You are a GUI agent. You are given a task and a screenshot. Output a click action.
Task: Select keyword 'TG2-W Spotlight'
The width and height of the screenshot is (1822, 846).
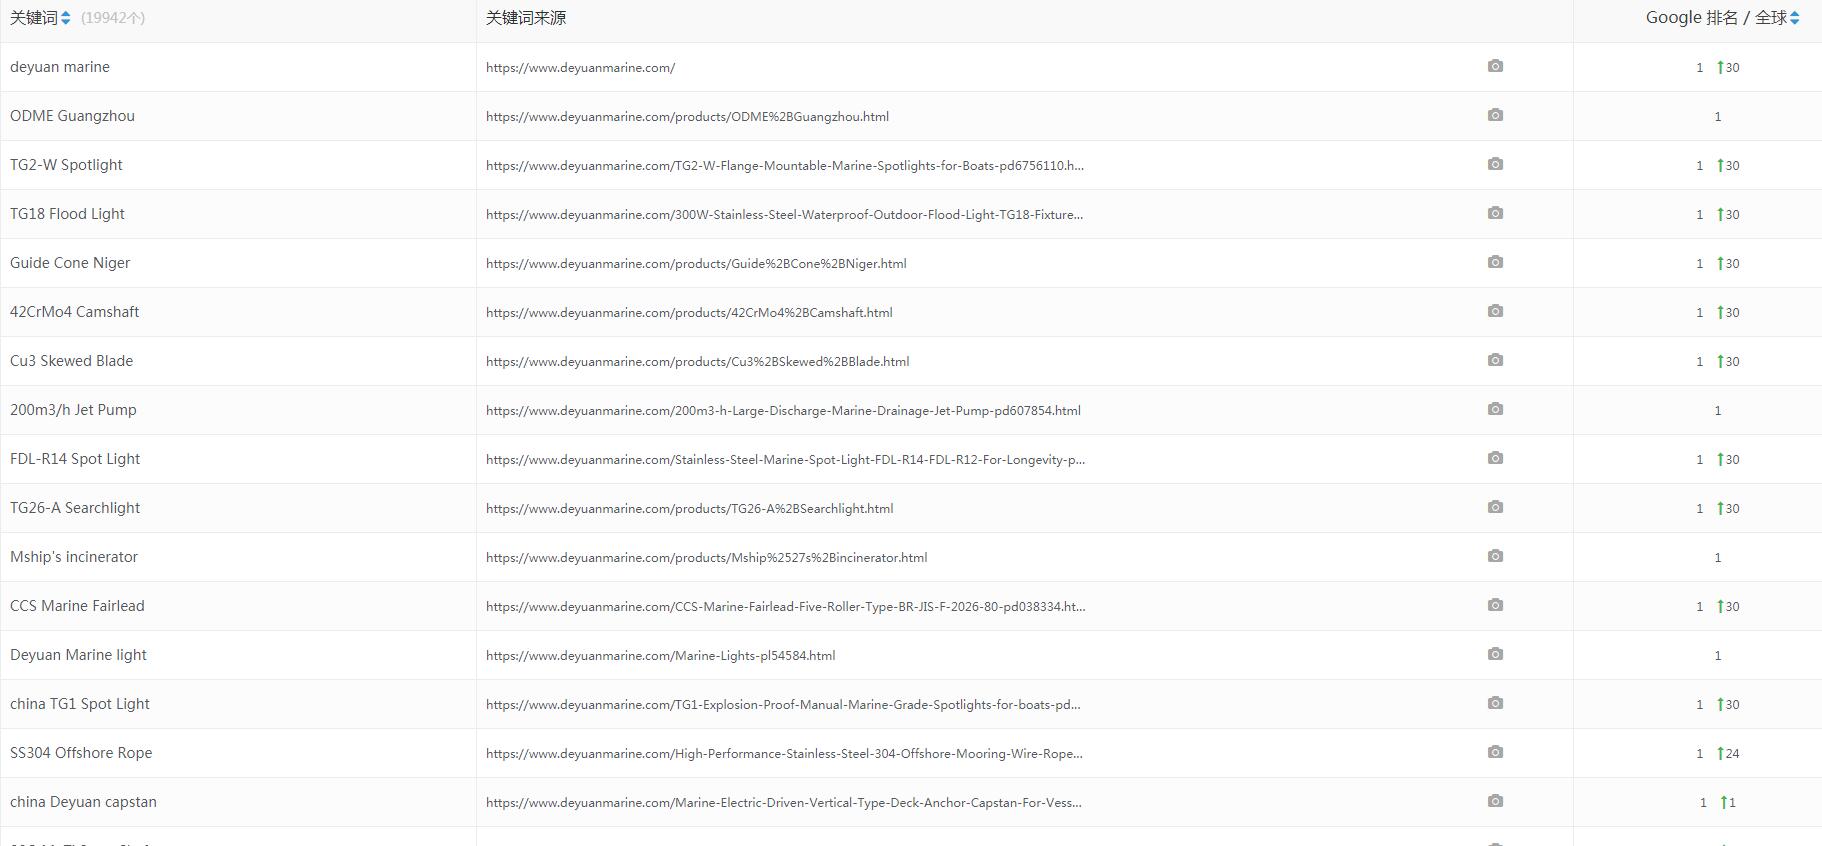pos(66,165)
